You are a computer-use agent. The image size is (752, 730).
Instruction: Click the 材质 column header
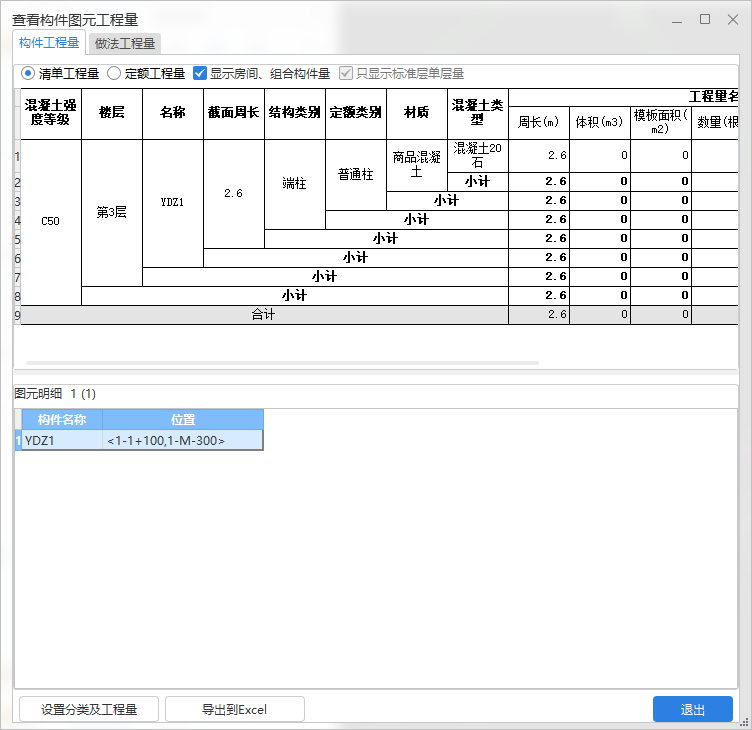416,114
